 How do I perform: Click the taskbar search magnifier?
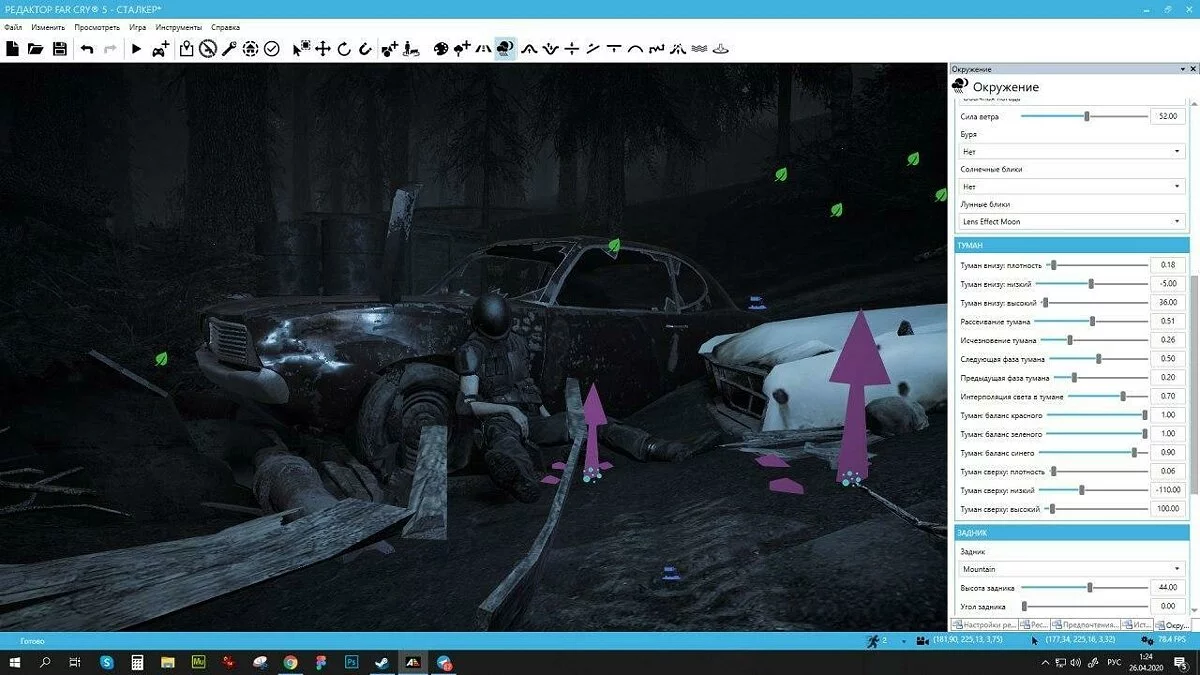[45, 662]
